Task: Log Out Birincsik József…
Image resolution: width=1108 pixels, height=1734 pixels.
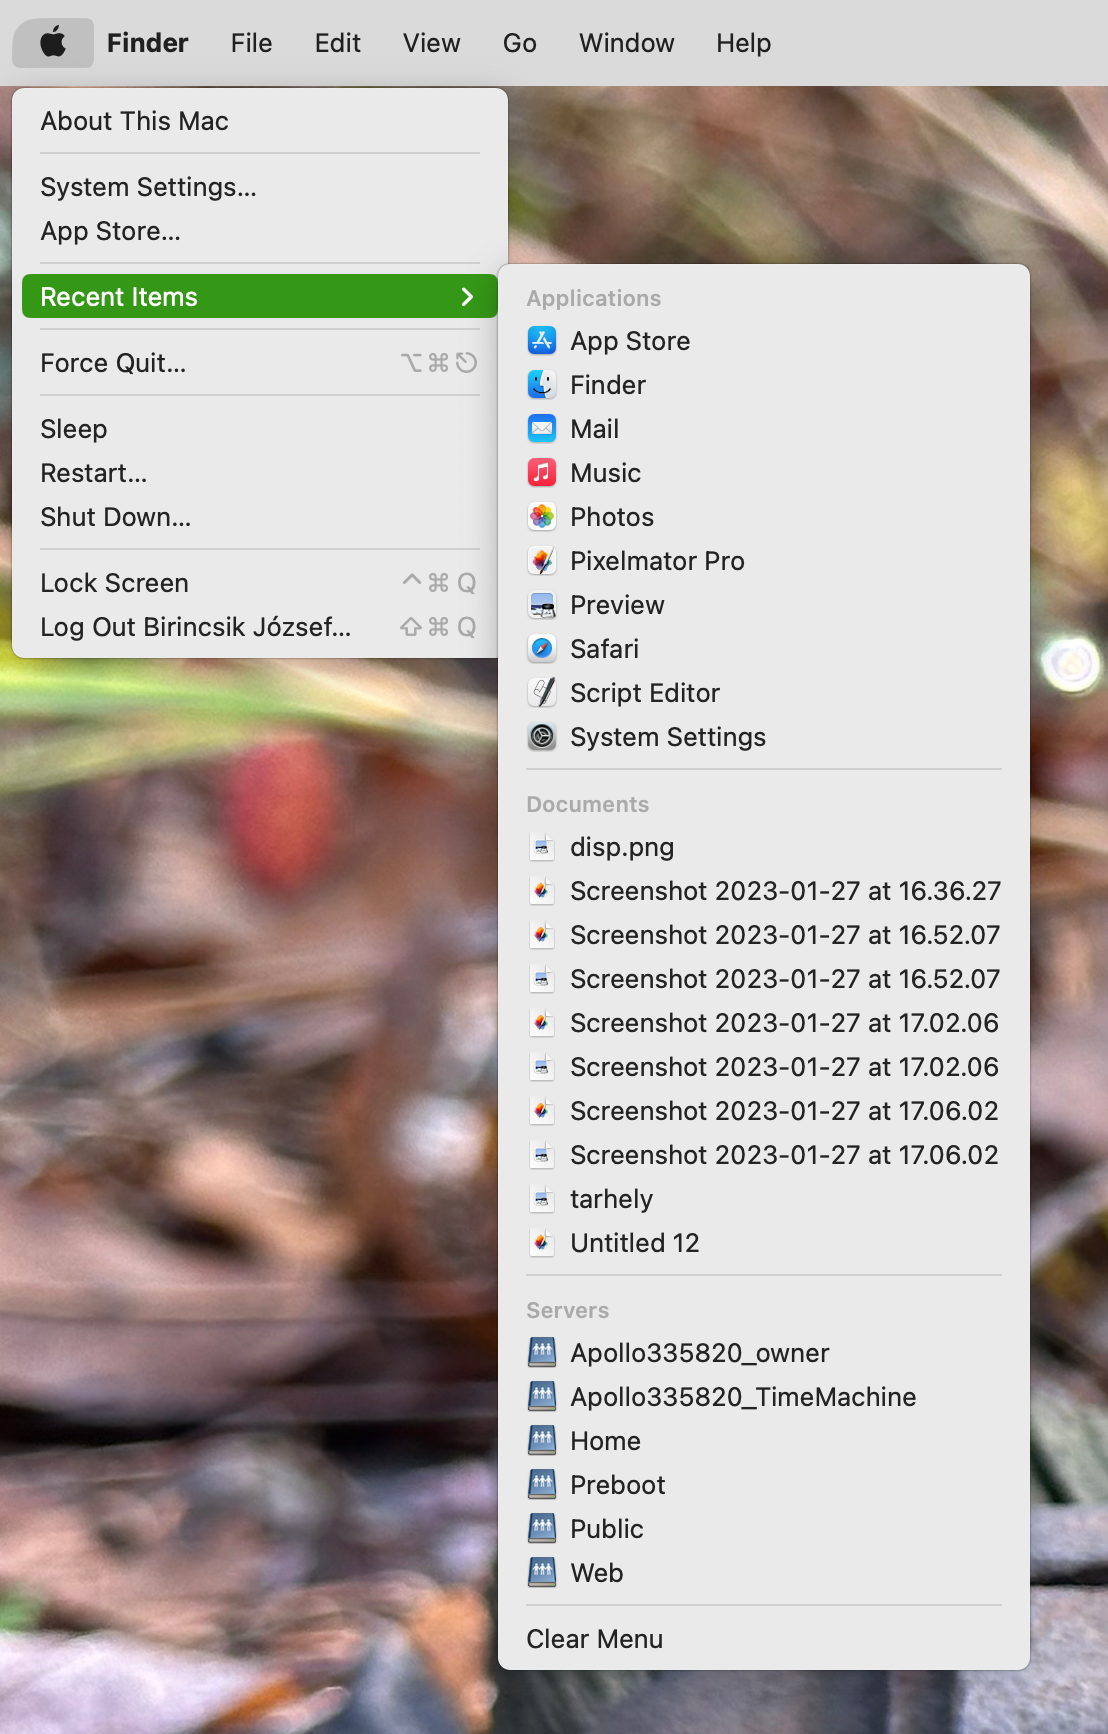Action: (x=260, y=627)
